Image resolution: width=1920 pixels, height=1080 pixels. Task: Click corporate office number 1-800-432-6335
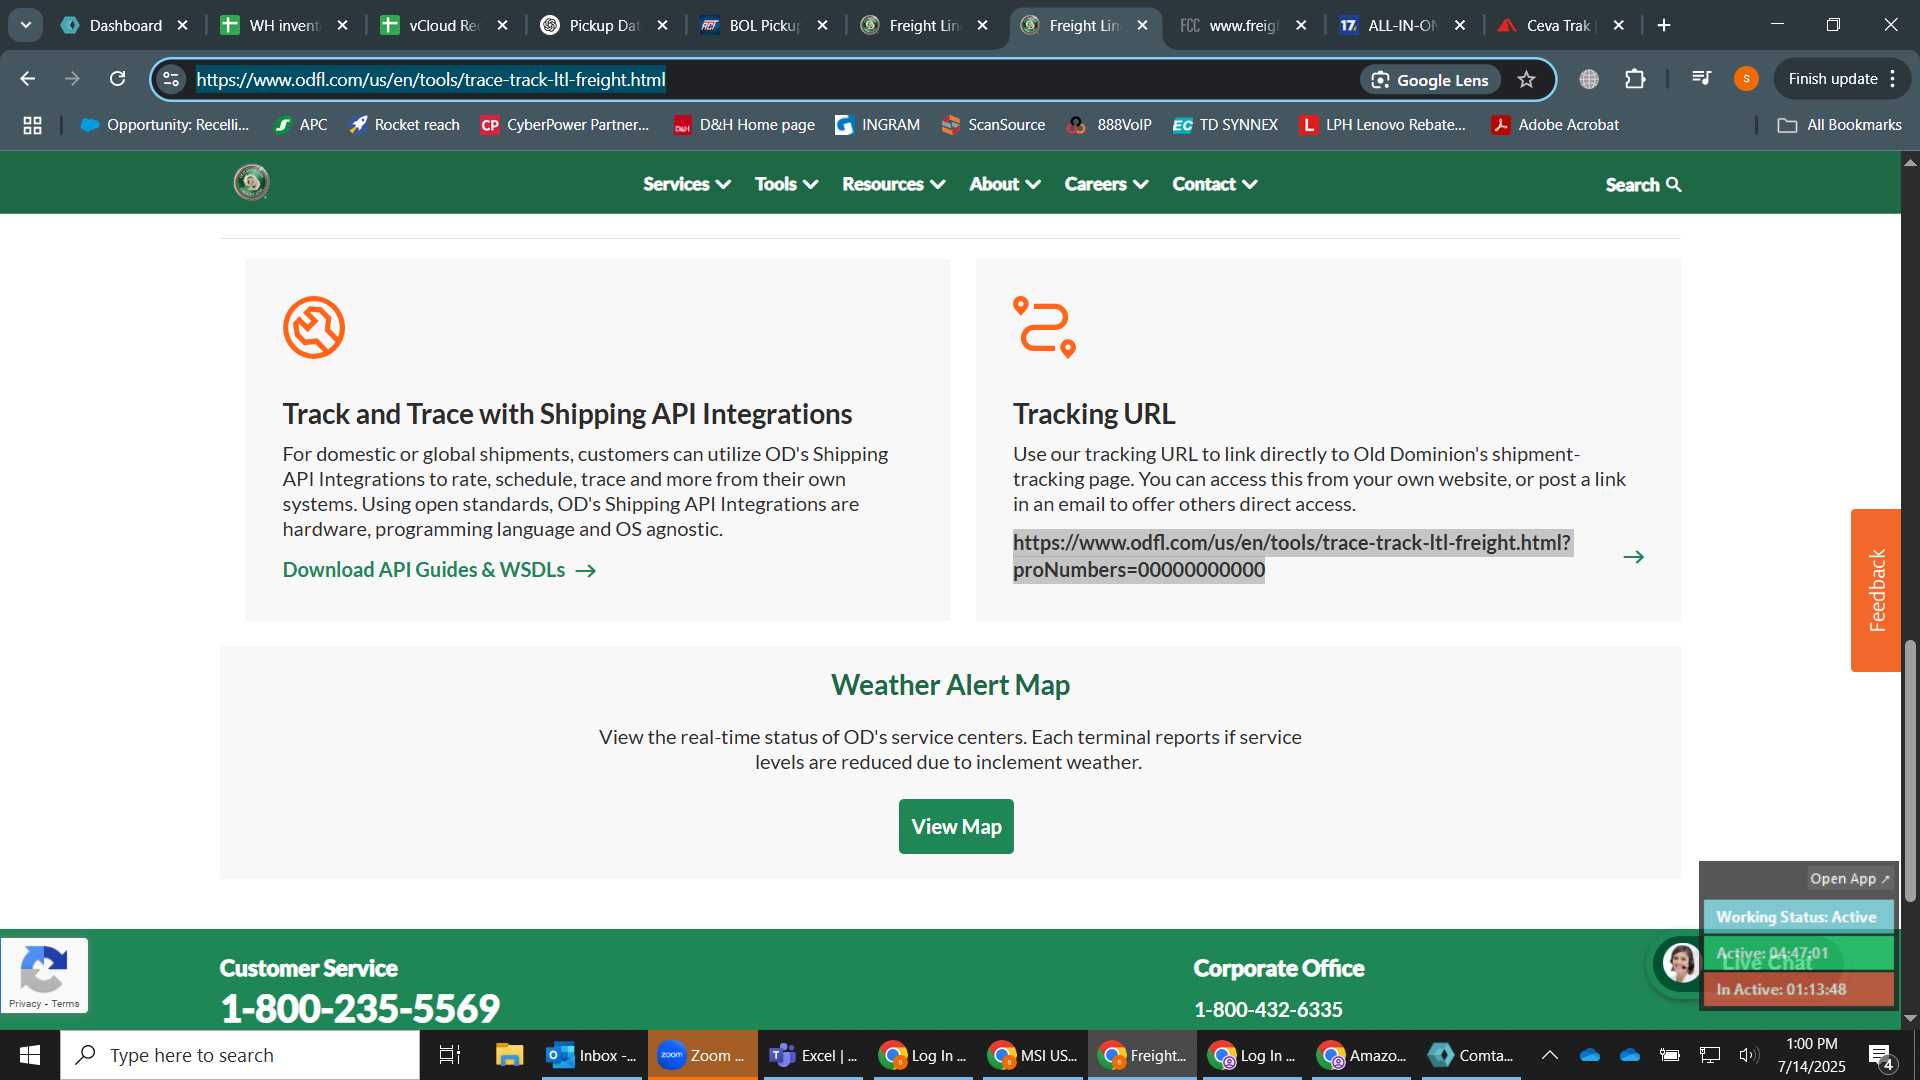[1268, 1010]
